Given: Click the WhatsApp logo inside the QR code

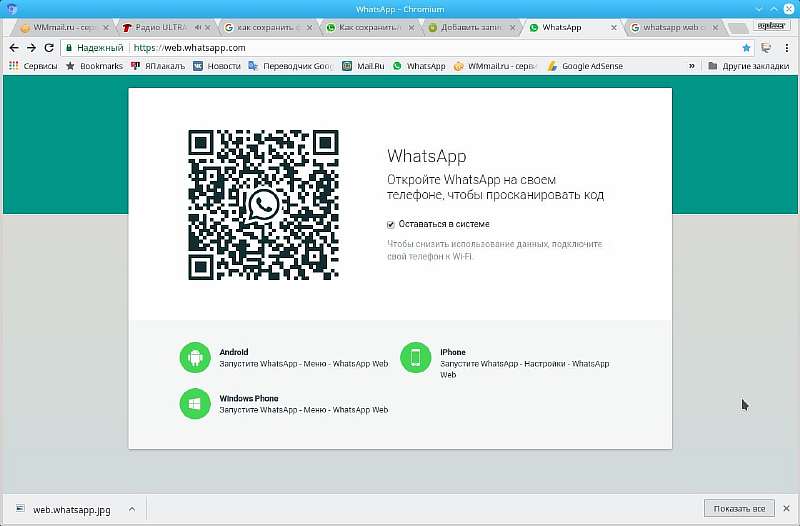Looking at the screenshot, I should 263,205.
